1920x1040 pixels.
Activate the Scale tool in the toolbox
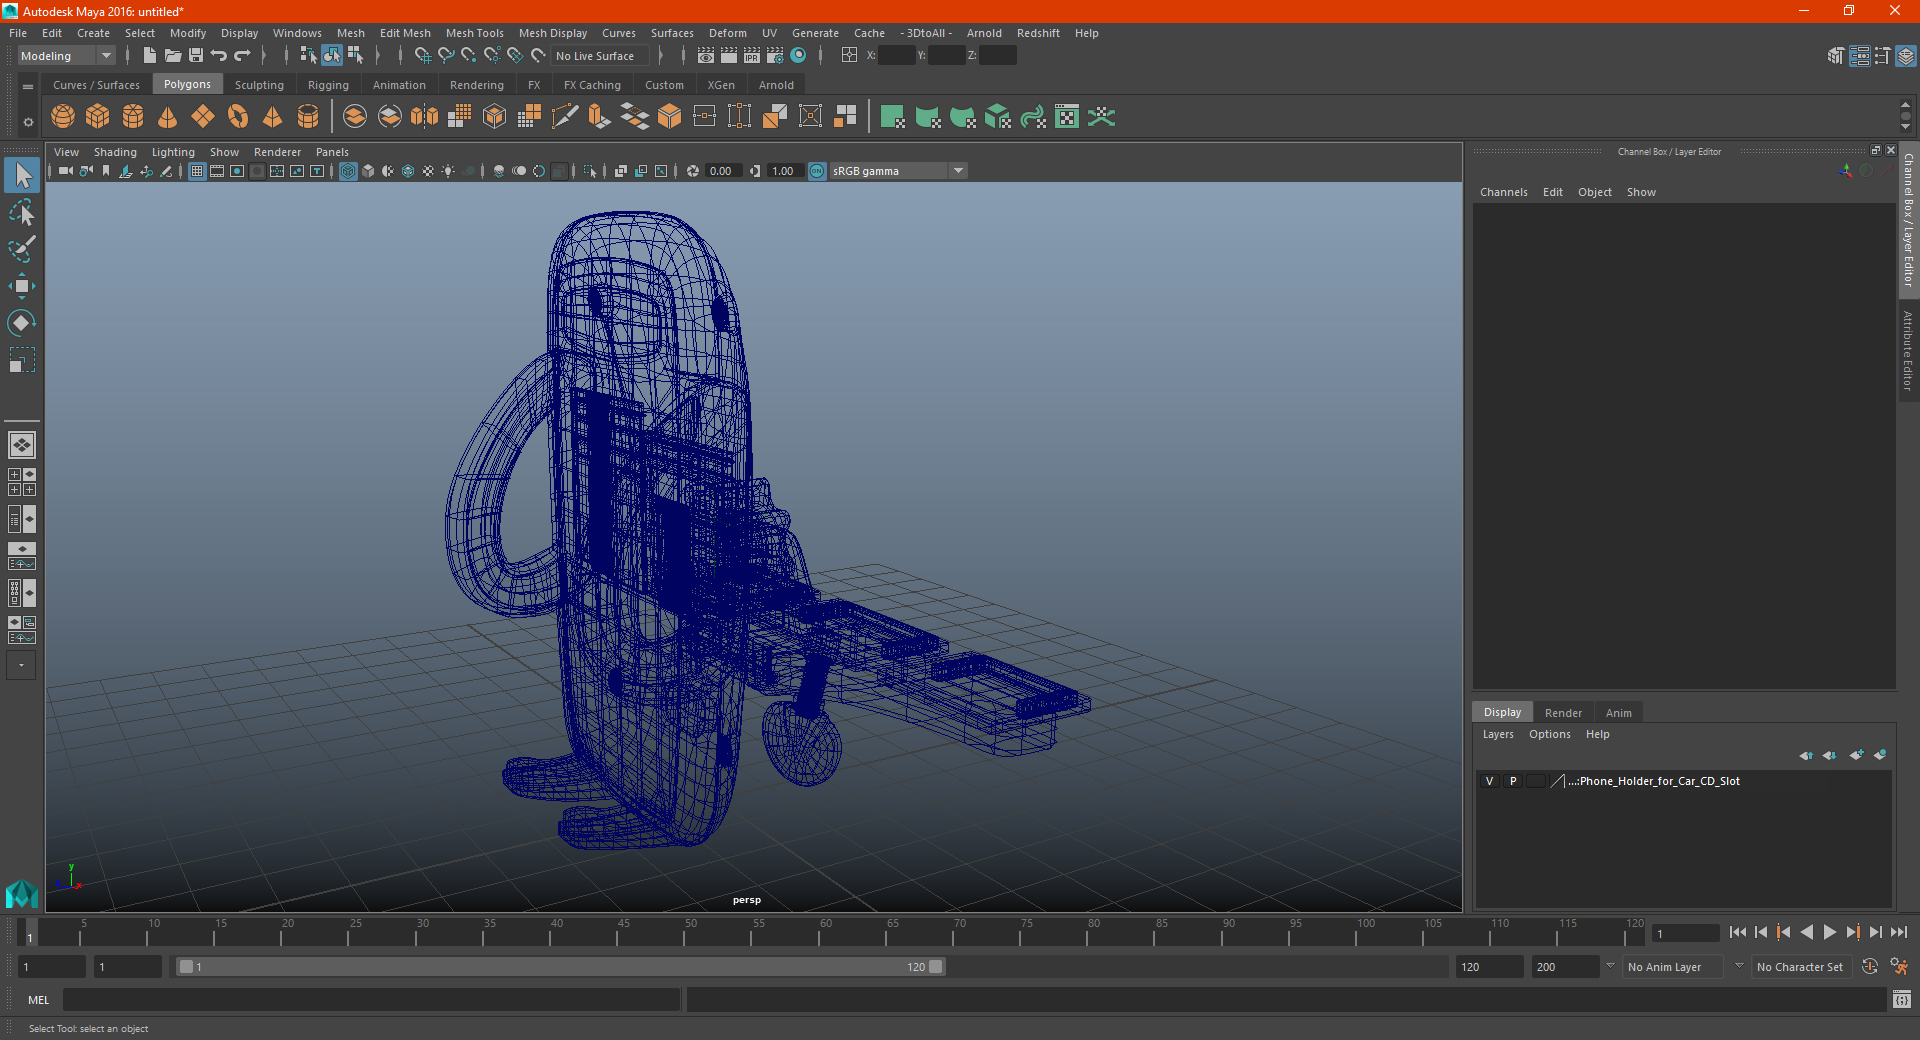click(x=21, y=360)
